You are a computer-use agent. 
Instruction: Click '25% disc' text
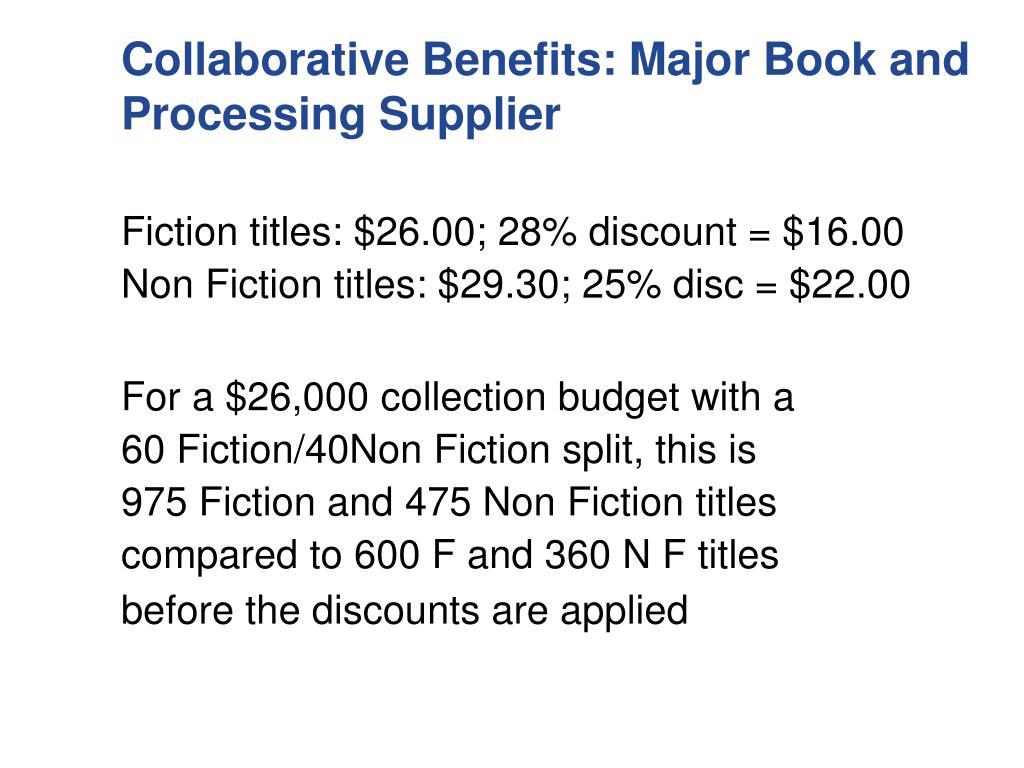[662, 285]
